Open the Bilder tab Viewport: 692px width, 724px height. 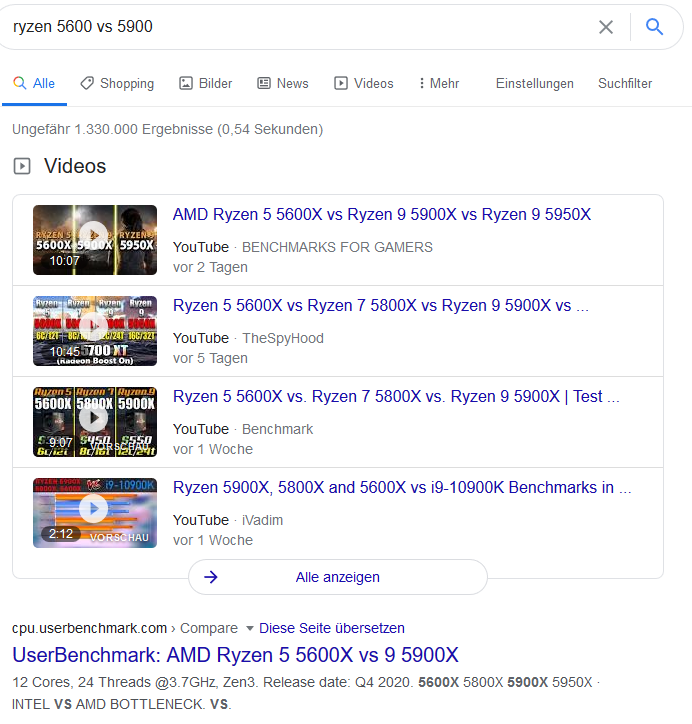point(205,84)
